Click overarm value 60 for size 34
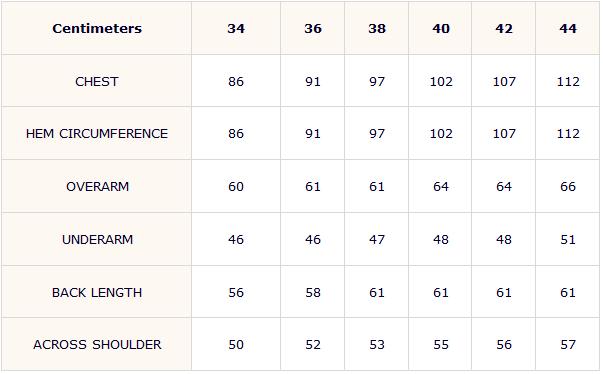603x374 pixels. 236,187
